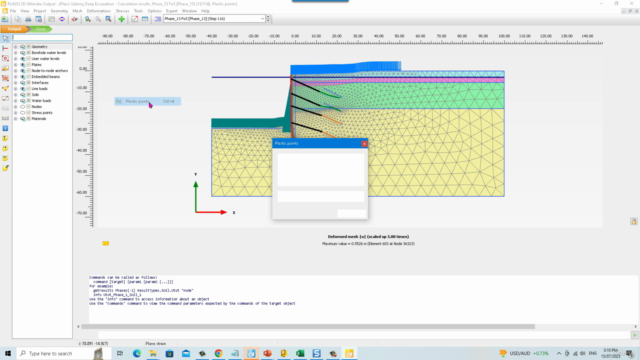Open Excel from the taskbar

click(x=300, y=353)
